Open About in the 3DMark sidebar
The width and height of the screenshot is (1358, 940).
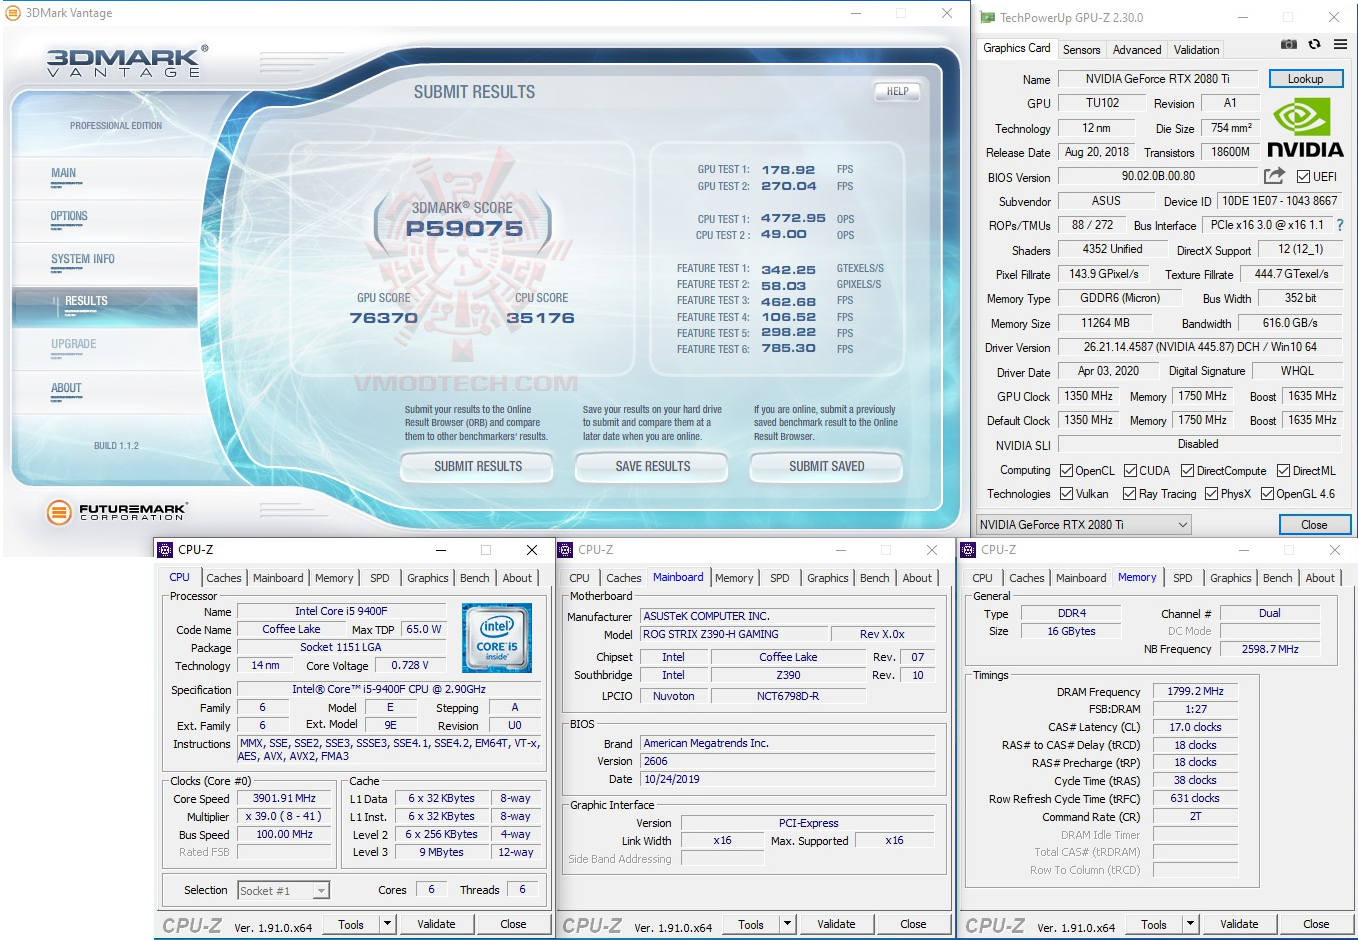click(x=66, y=388)
